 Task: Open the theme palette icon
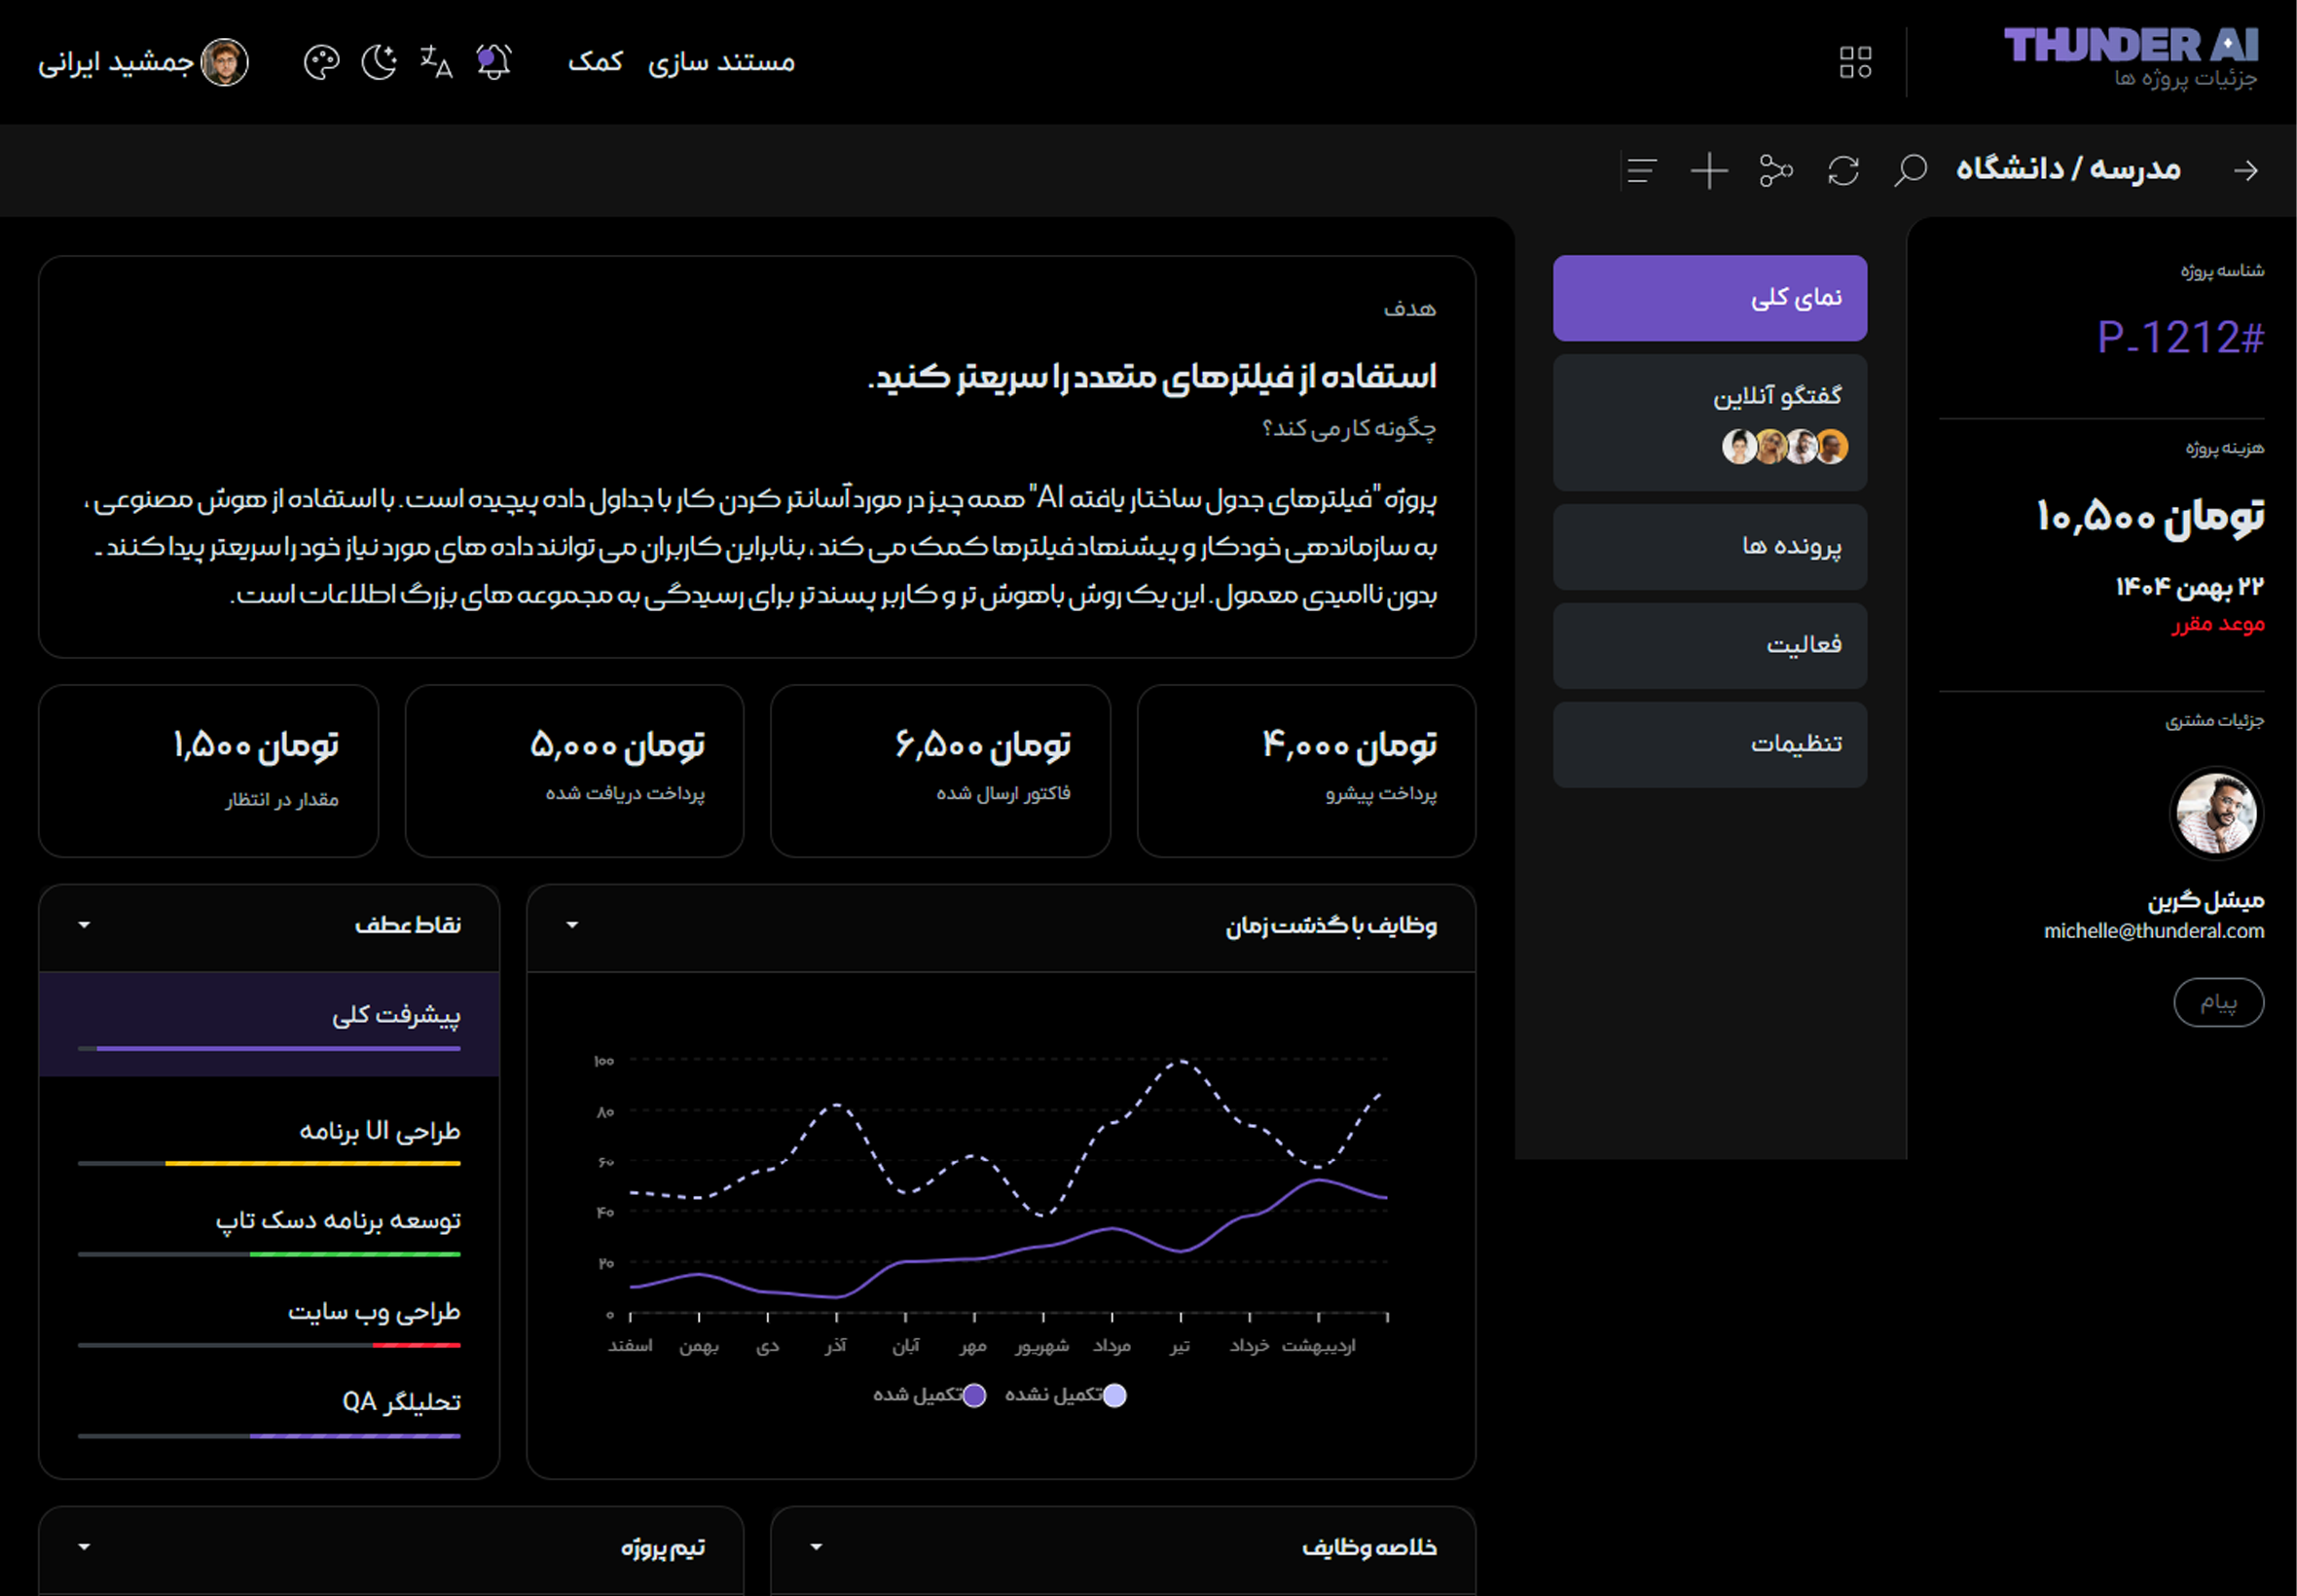point(321,63)
